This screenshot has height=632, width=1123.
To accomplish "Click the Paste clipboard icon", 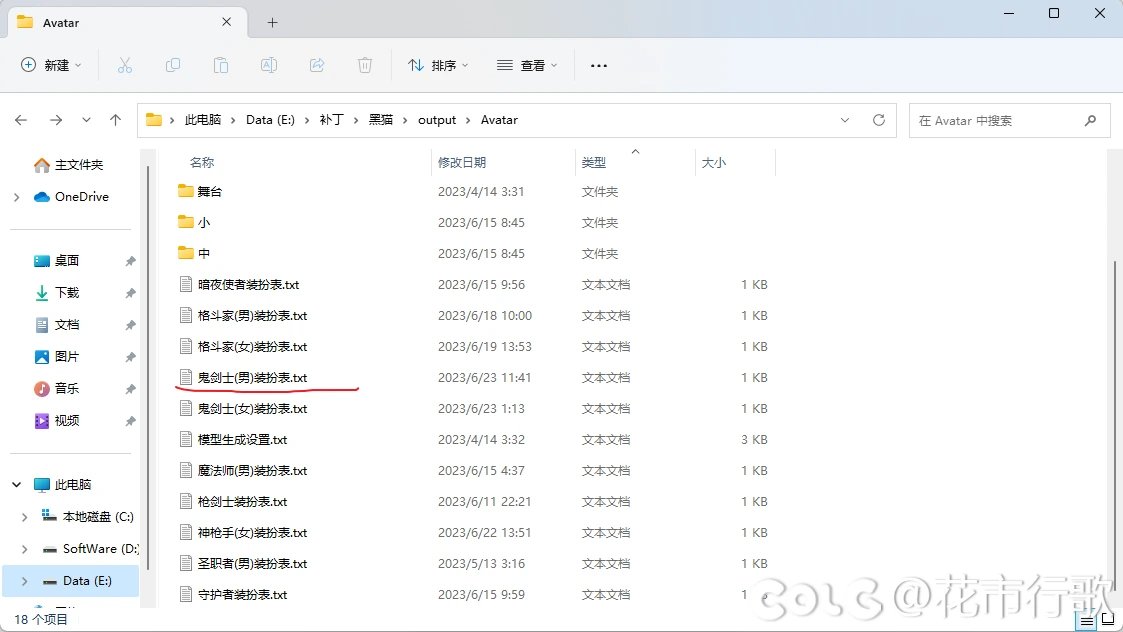I will click(221, 65).
